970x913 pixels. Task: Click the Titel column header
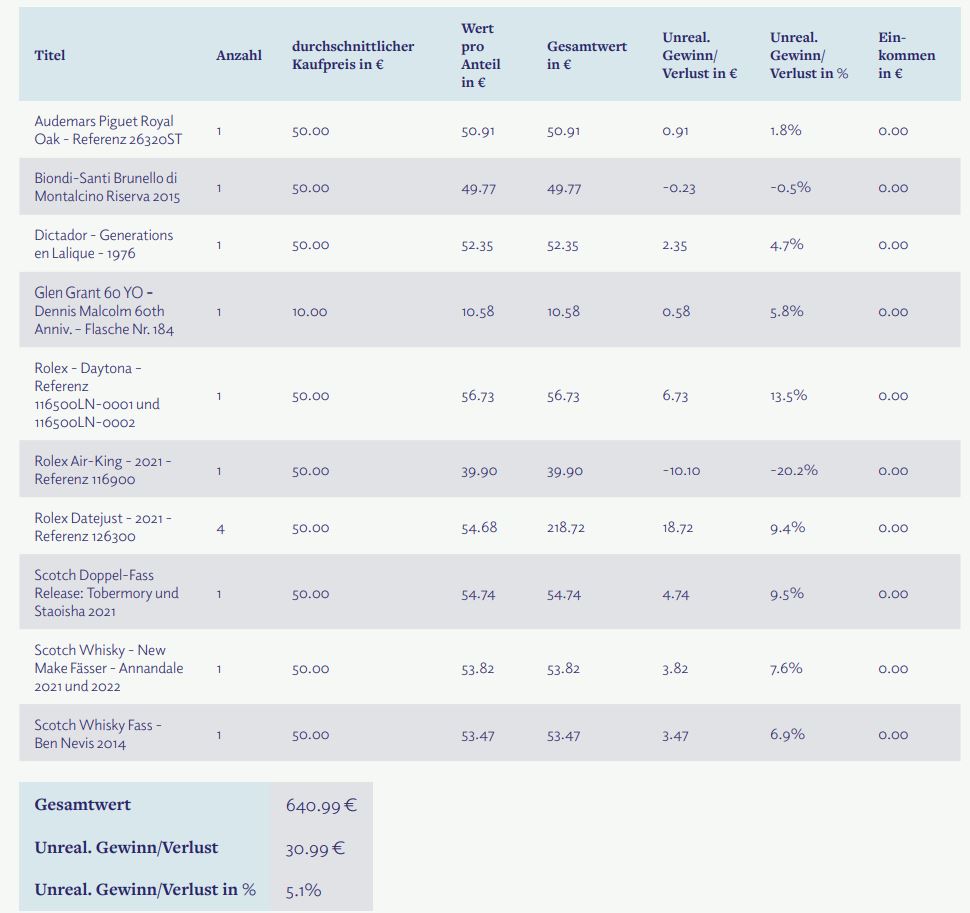49,55
